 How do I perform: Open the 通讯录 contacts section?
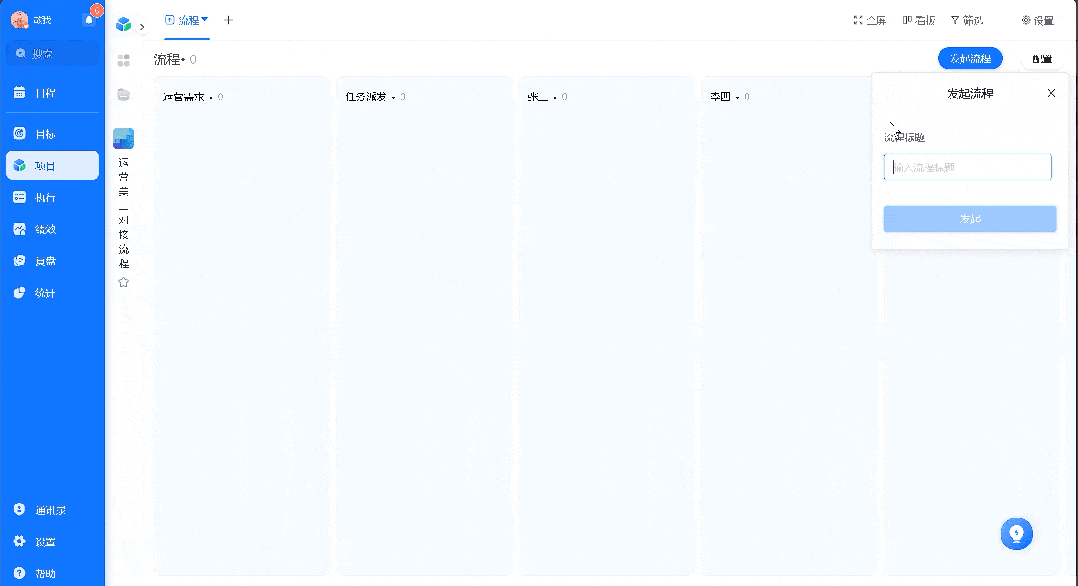click(52, 509)
